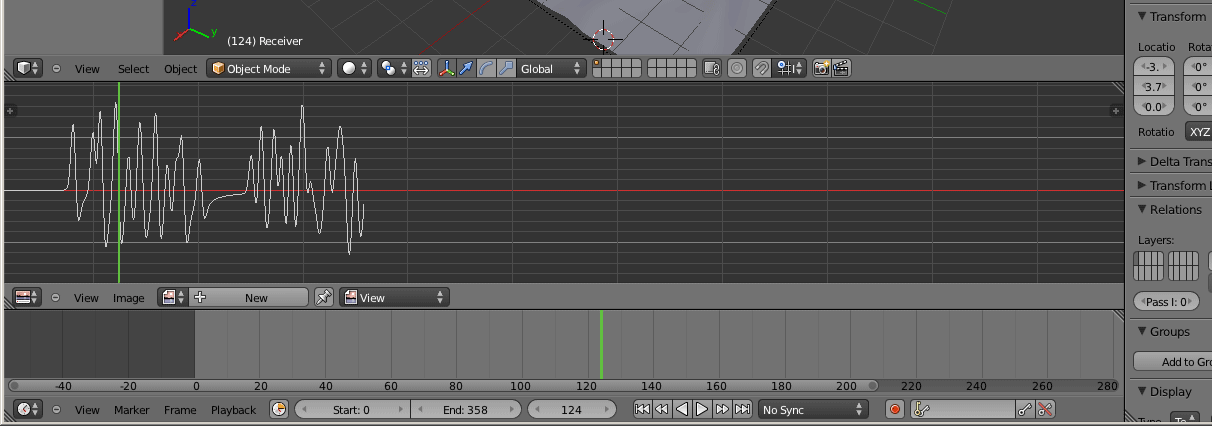Play the animation forward
The width and height of the screenshot is (1212, 426).
coord(702,409)
